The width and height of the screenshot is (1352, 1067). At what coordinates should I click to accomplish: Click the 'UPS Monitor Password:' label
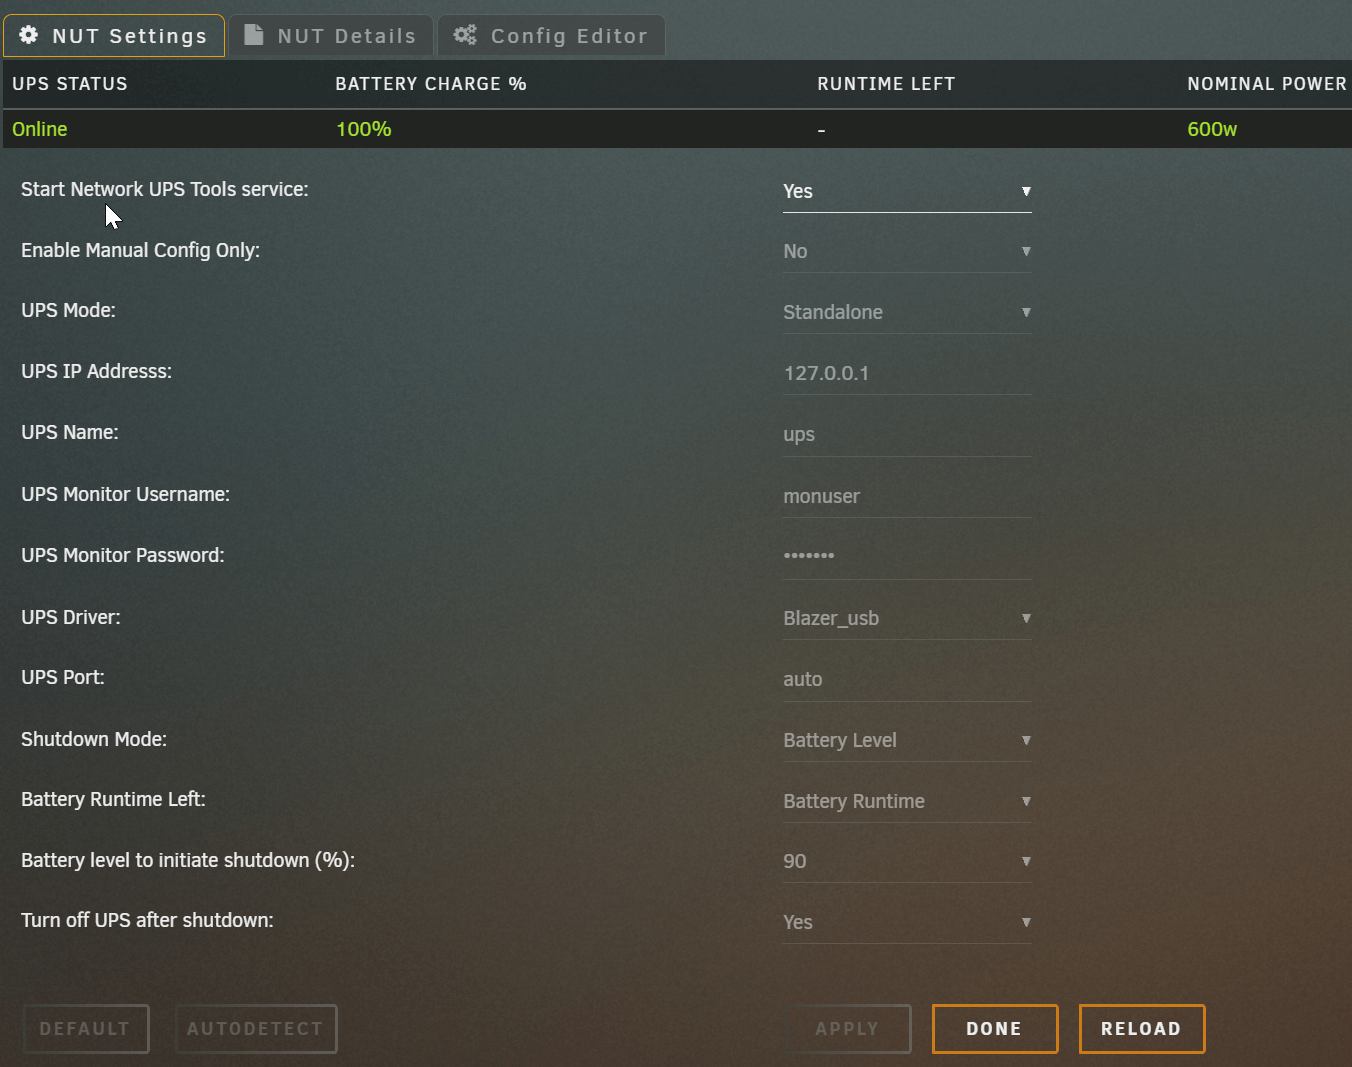pyautogui.click(x=123, y=555)
